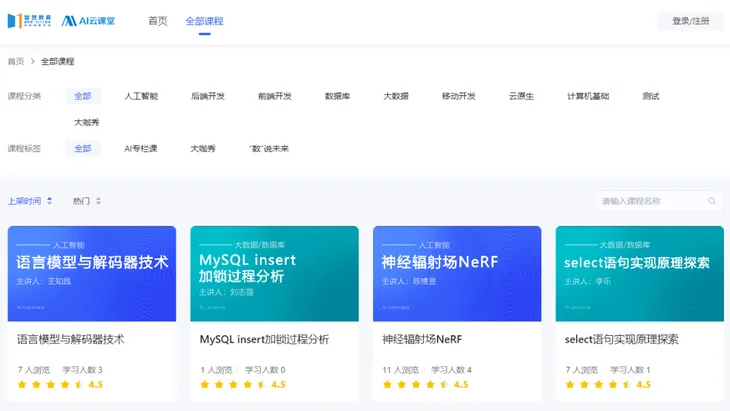Filter courses by 前端开发
Screen dimensions: 730x411
point(275,96)
